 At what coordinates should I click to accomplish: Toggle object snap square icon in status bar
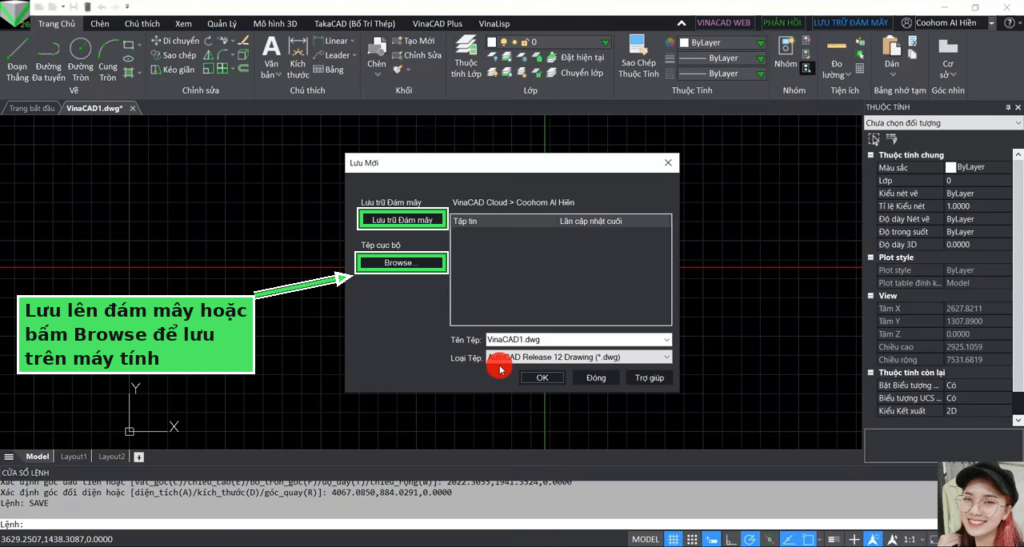(808, 539)
